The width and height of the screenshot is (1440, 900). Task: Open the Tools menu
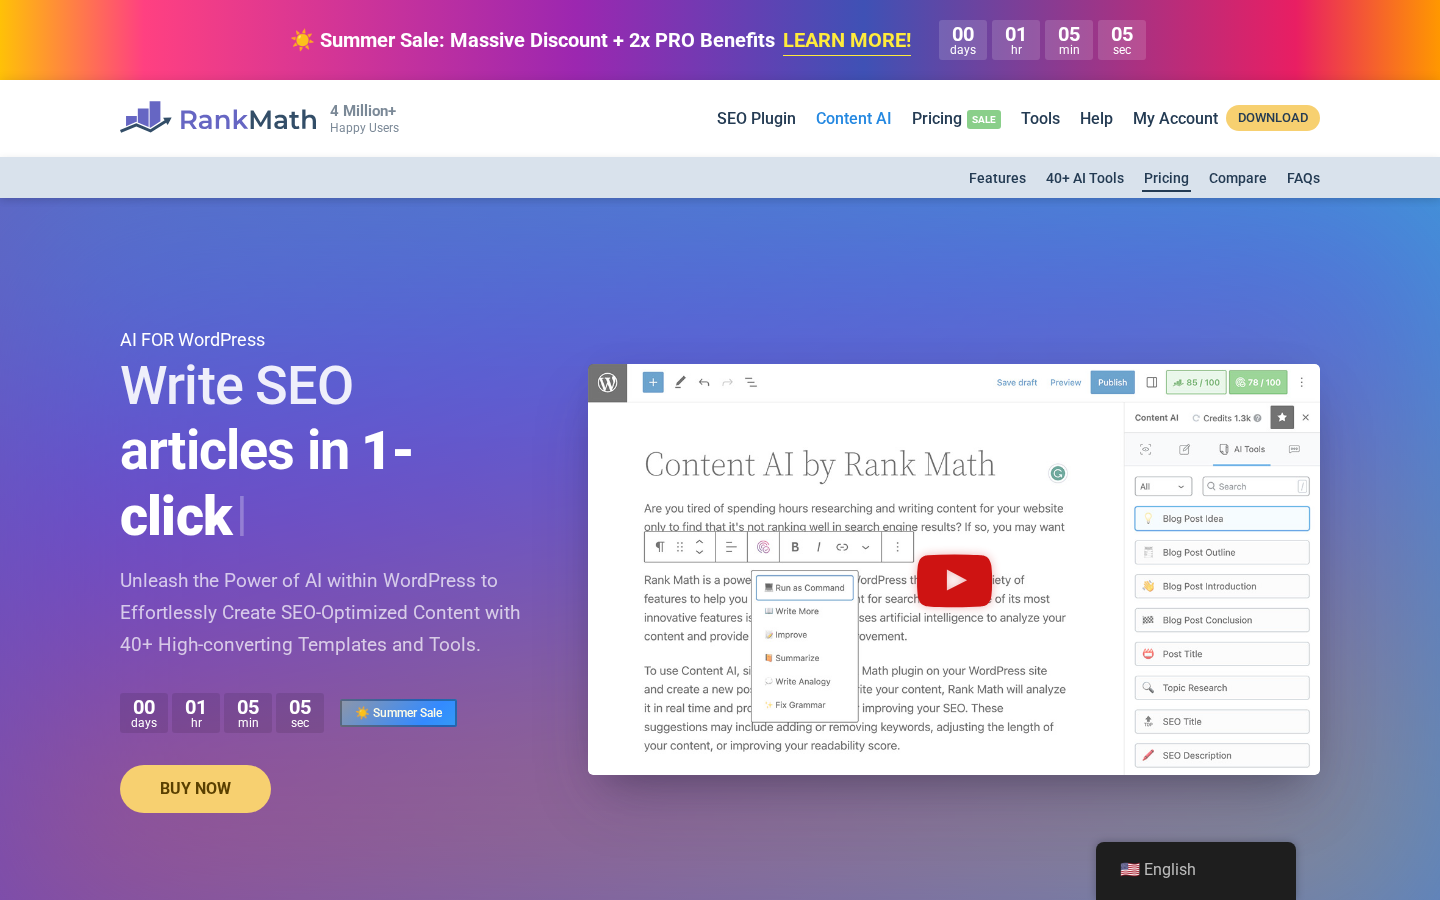pyautogui.click(x=1040, y=118)
